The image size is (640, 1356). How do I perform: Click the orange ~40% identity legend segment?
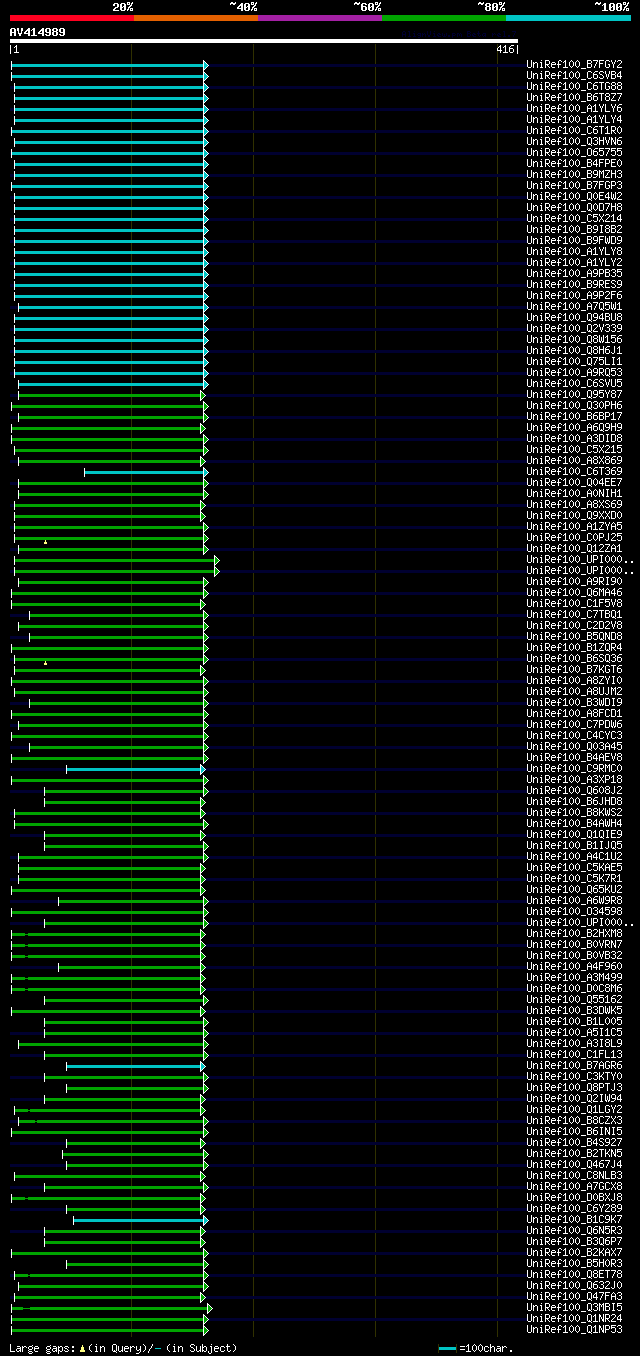pyautogui.click(x=196, y=18)
